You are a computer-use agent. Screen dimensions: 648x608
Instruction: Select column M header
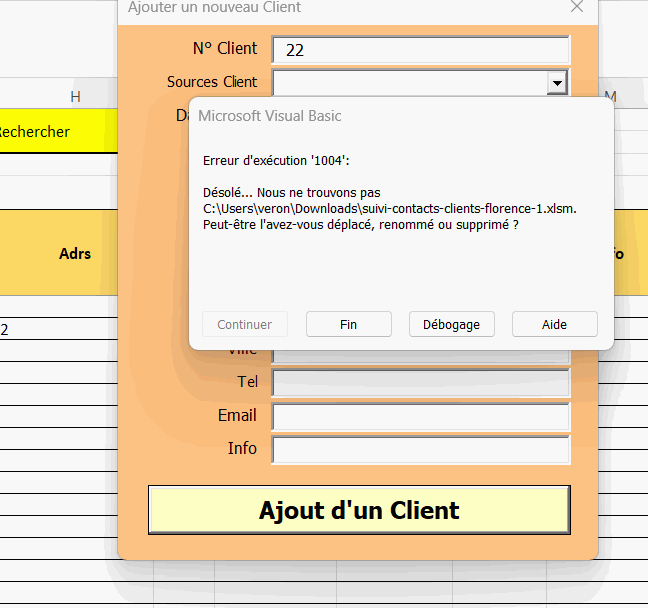[611, 96]
